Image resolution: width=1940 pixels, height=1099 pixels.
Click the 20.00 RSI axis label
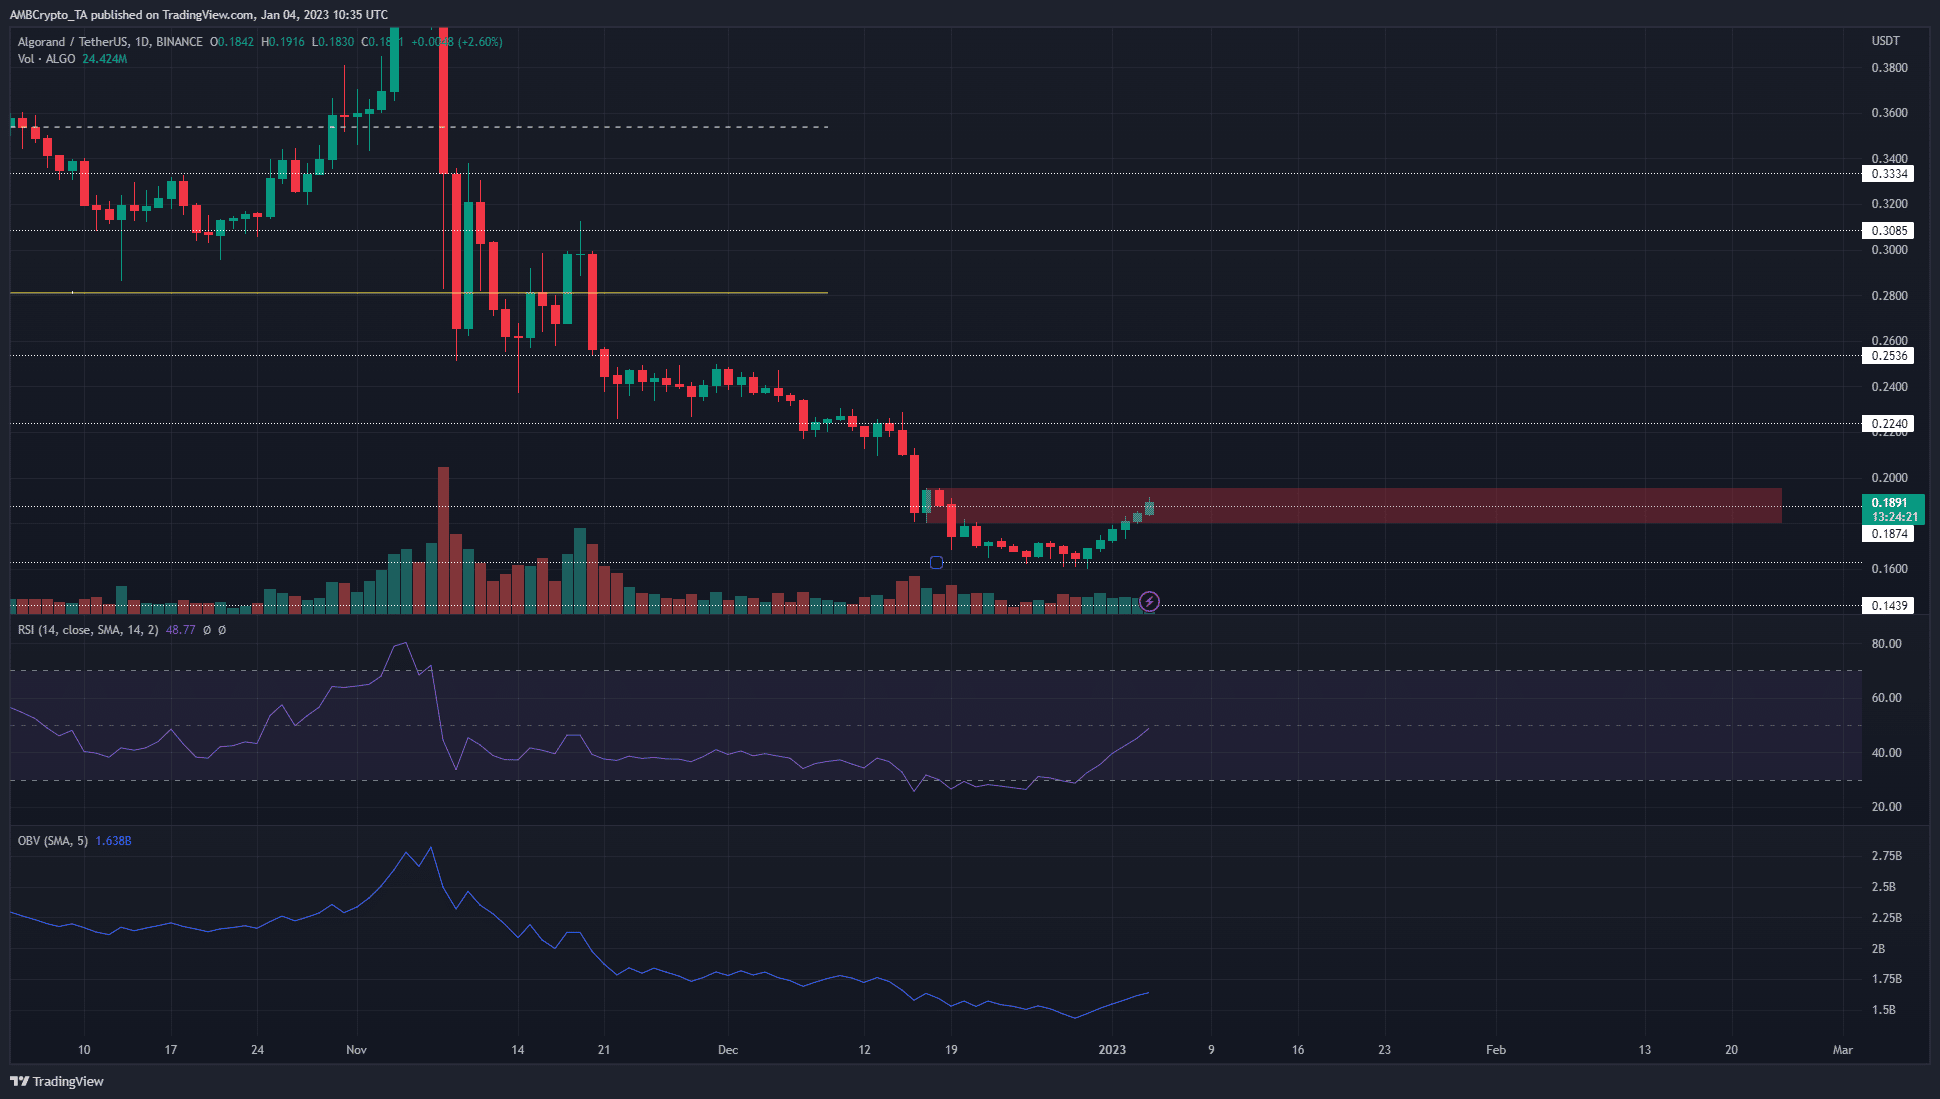(x=1886, y=807)
